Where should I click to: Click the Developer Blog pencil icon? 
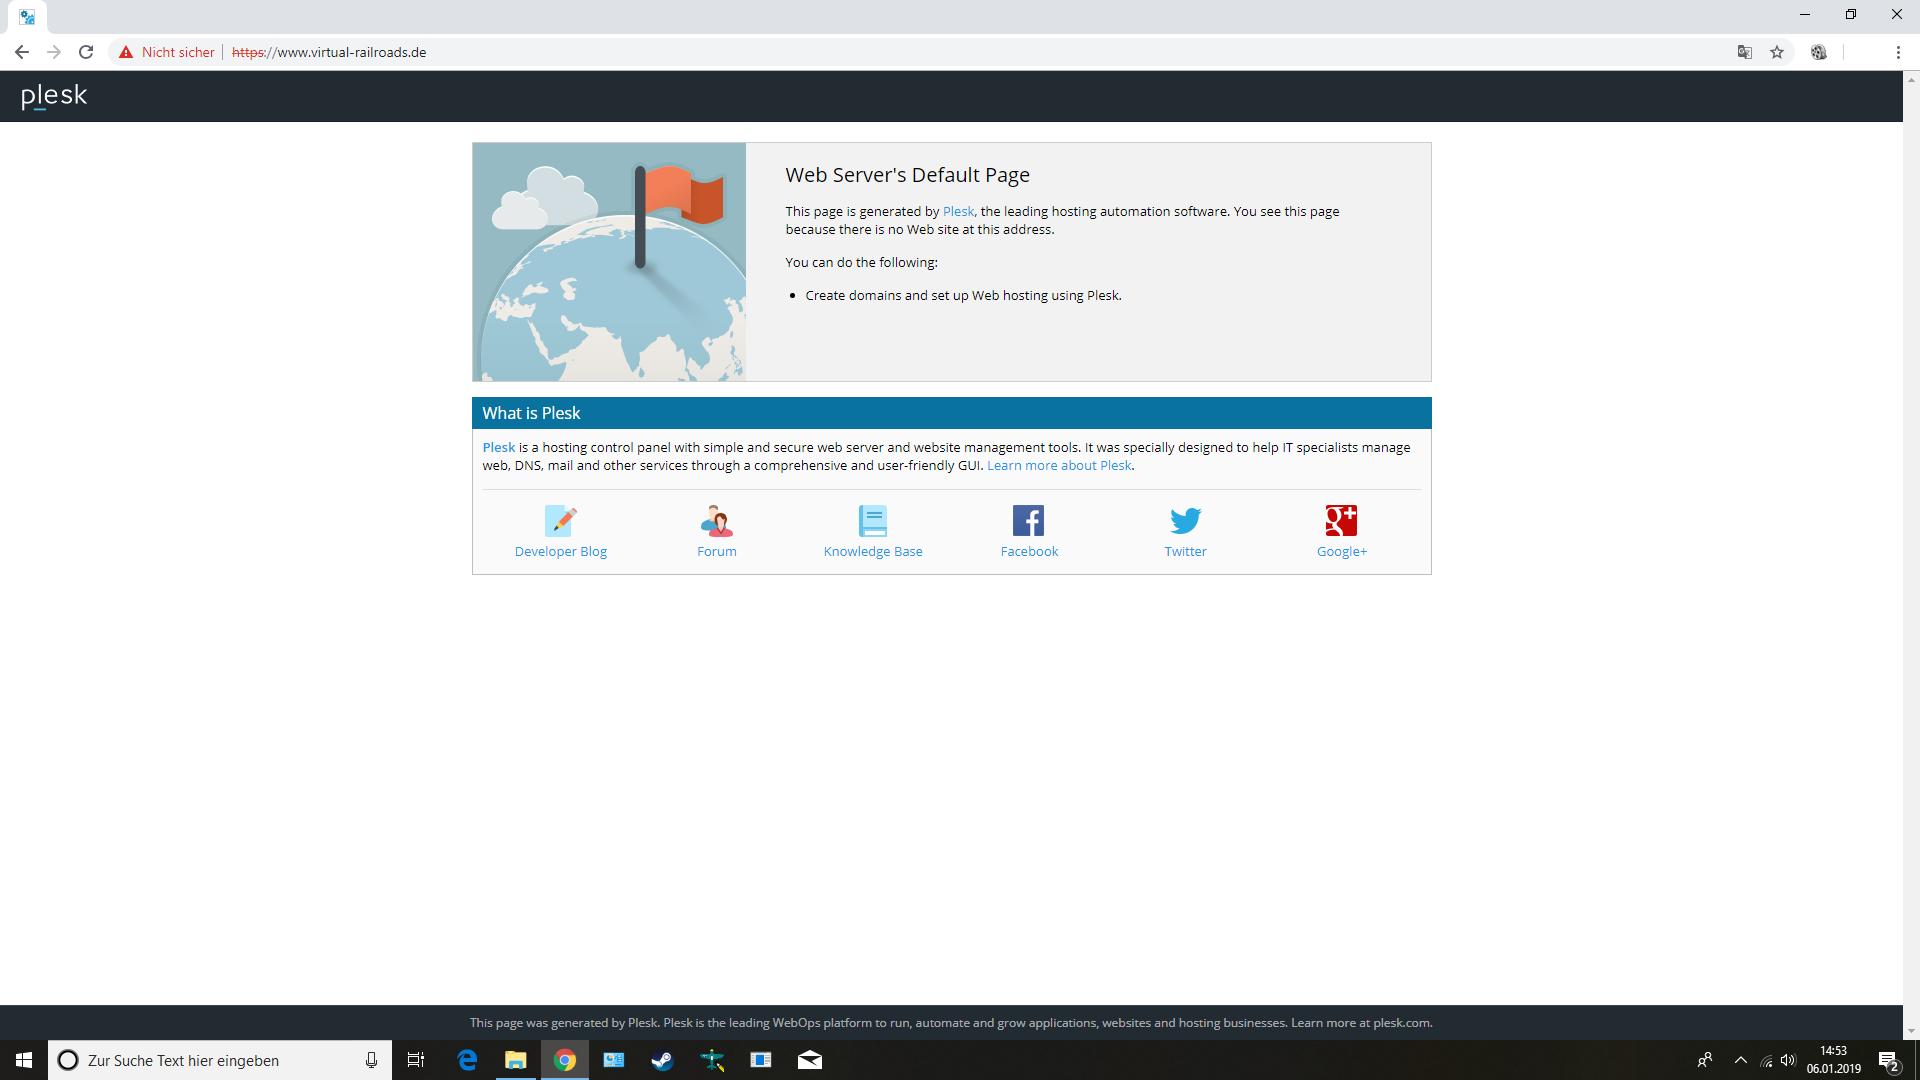point(560,520)
